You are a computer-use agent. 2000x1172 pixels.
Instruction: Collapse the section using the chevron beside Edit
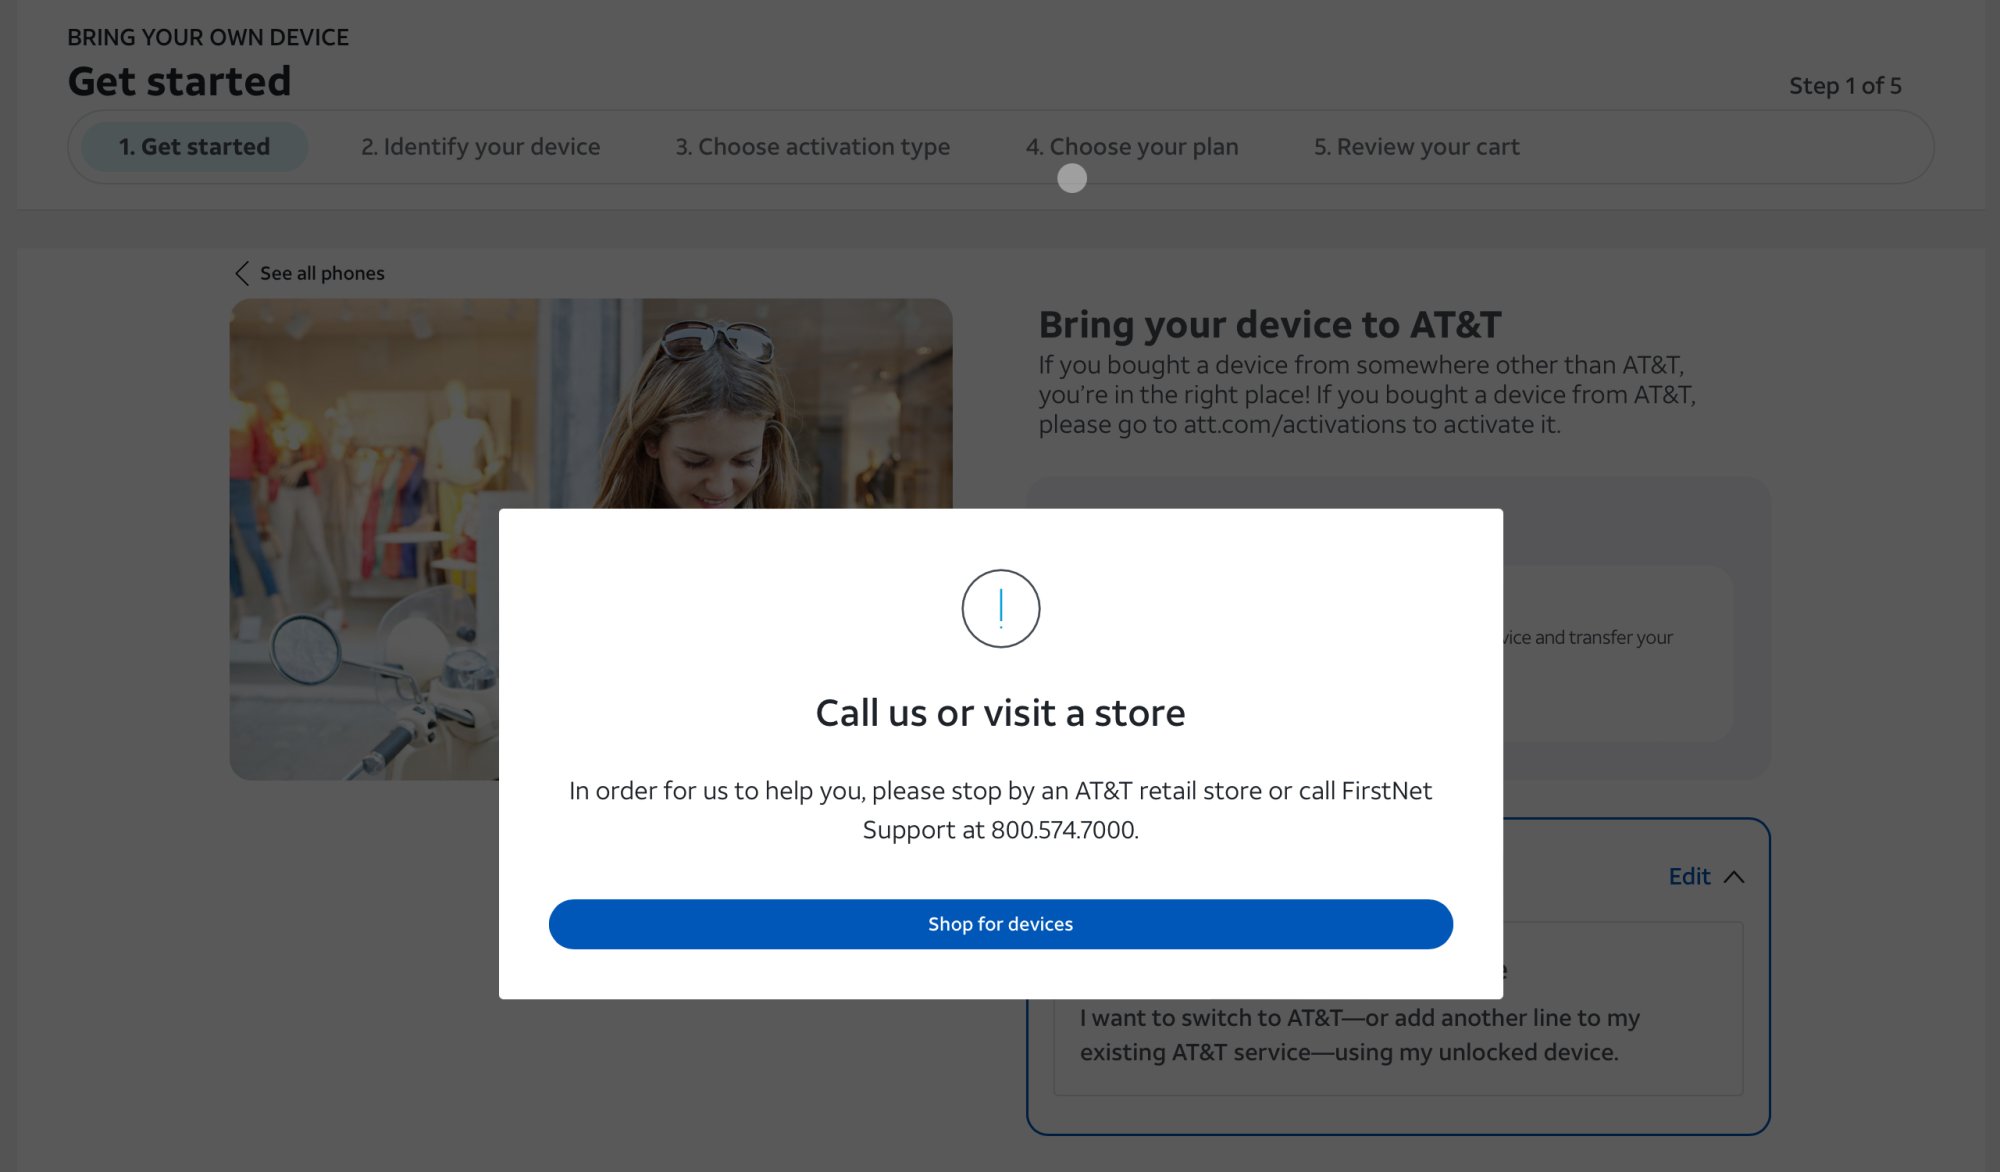(1734, 877)
